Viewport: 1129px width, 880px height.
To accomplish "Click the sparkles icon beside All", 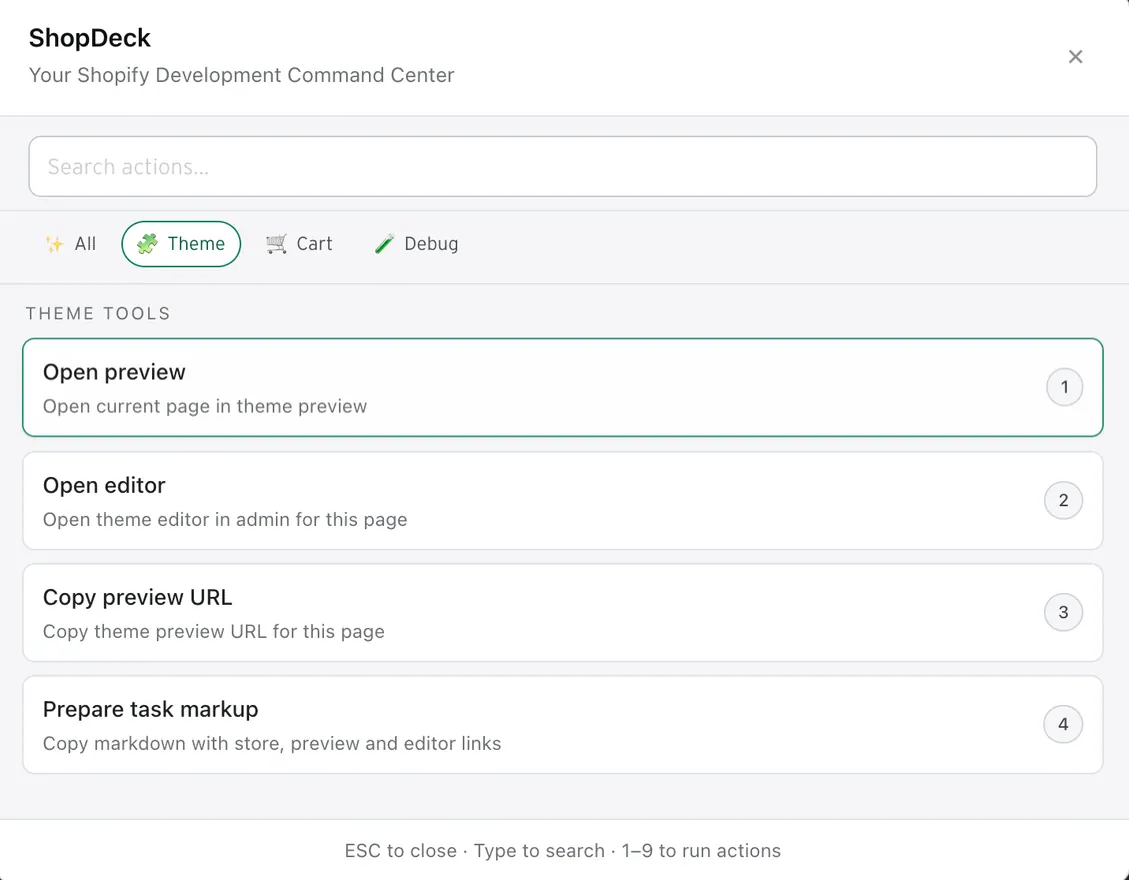I will click(55, 244).
